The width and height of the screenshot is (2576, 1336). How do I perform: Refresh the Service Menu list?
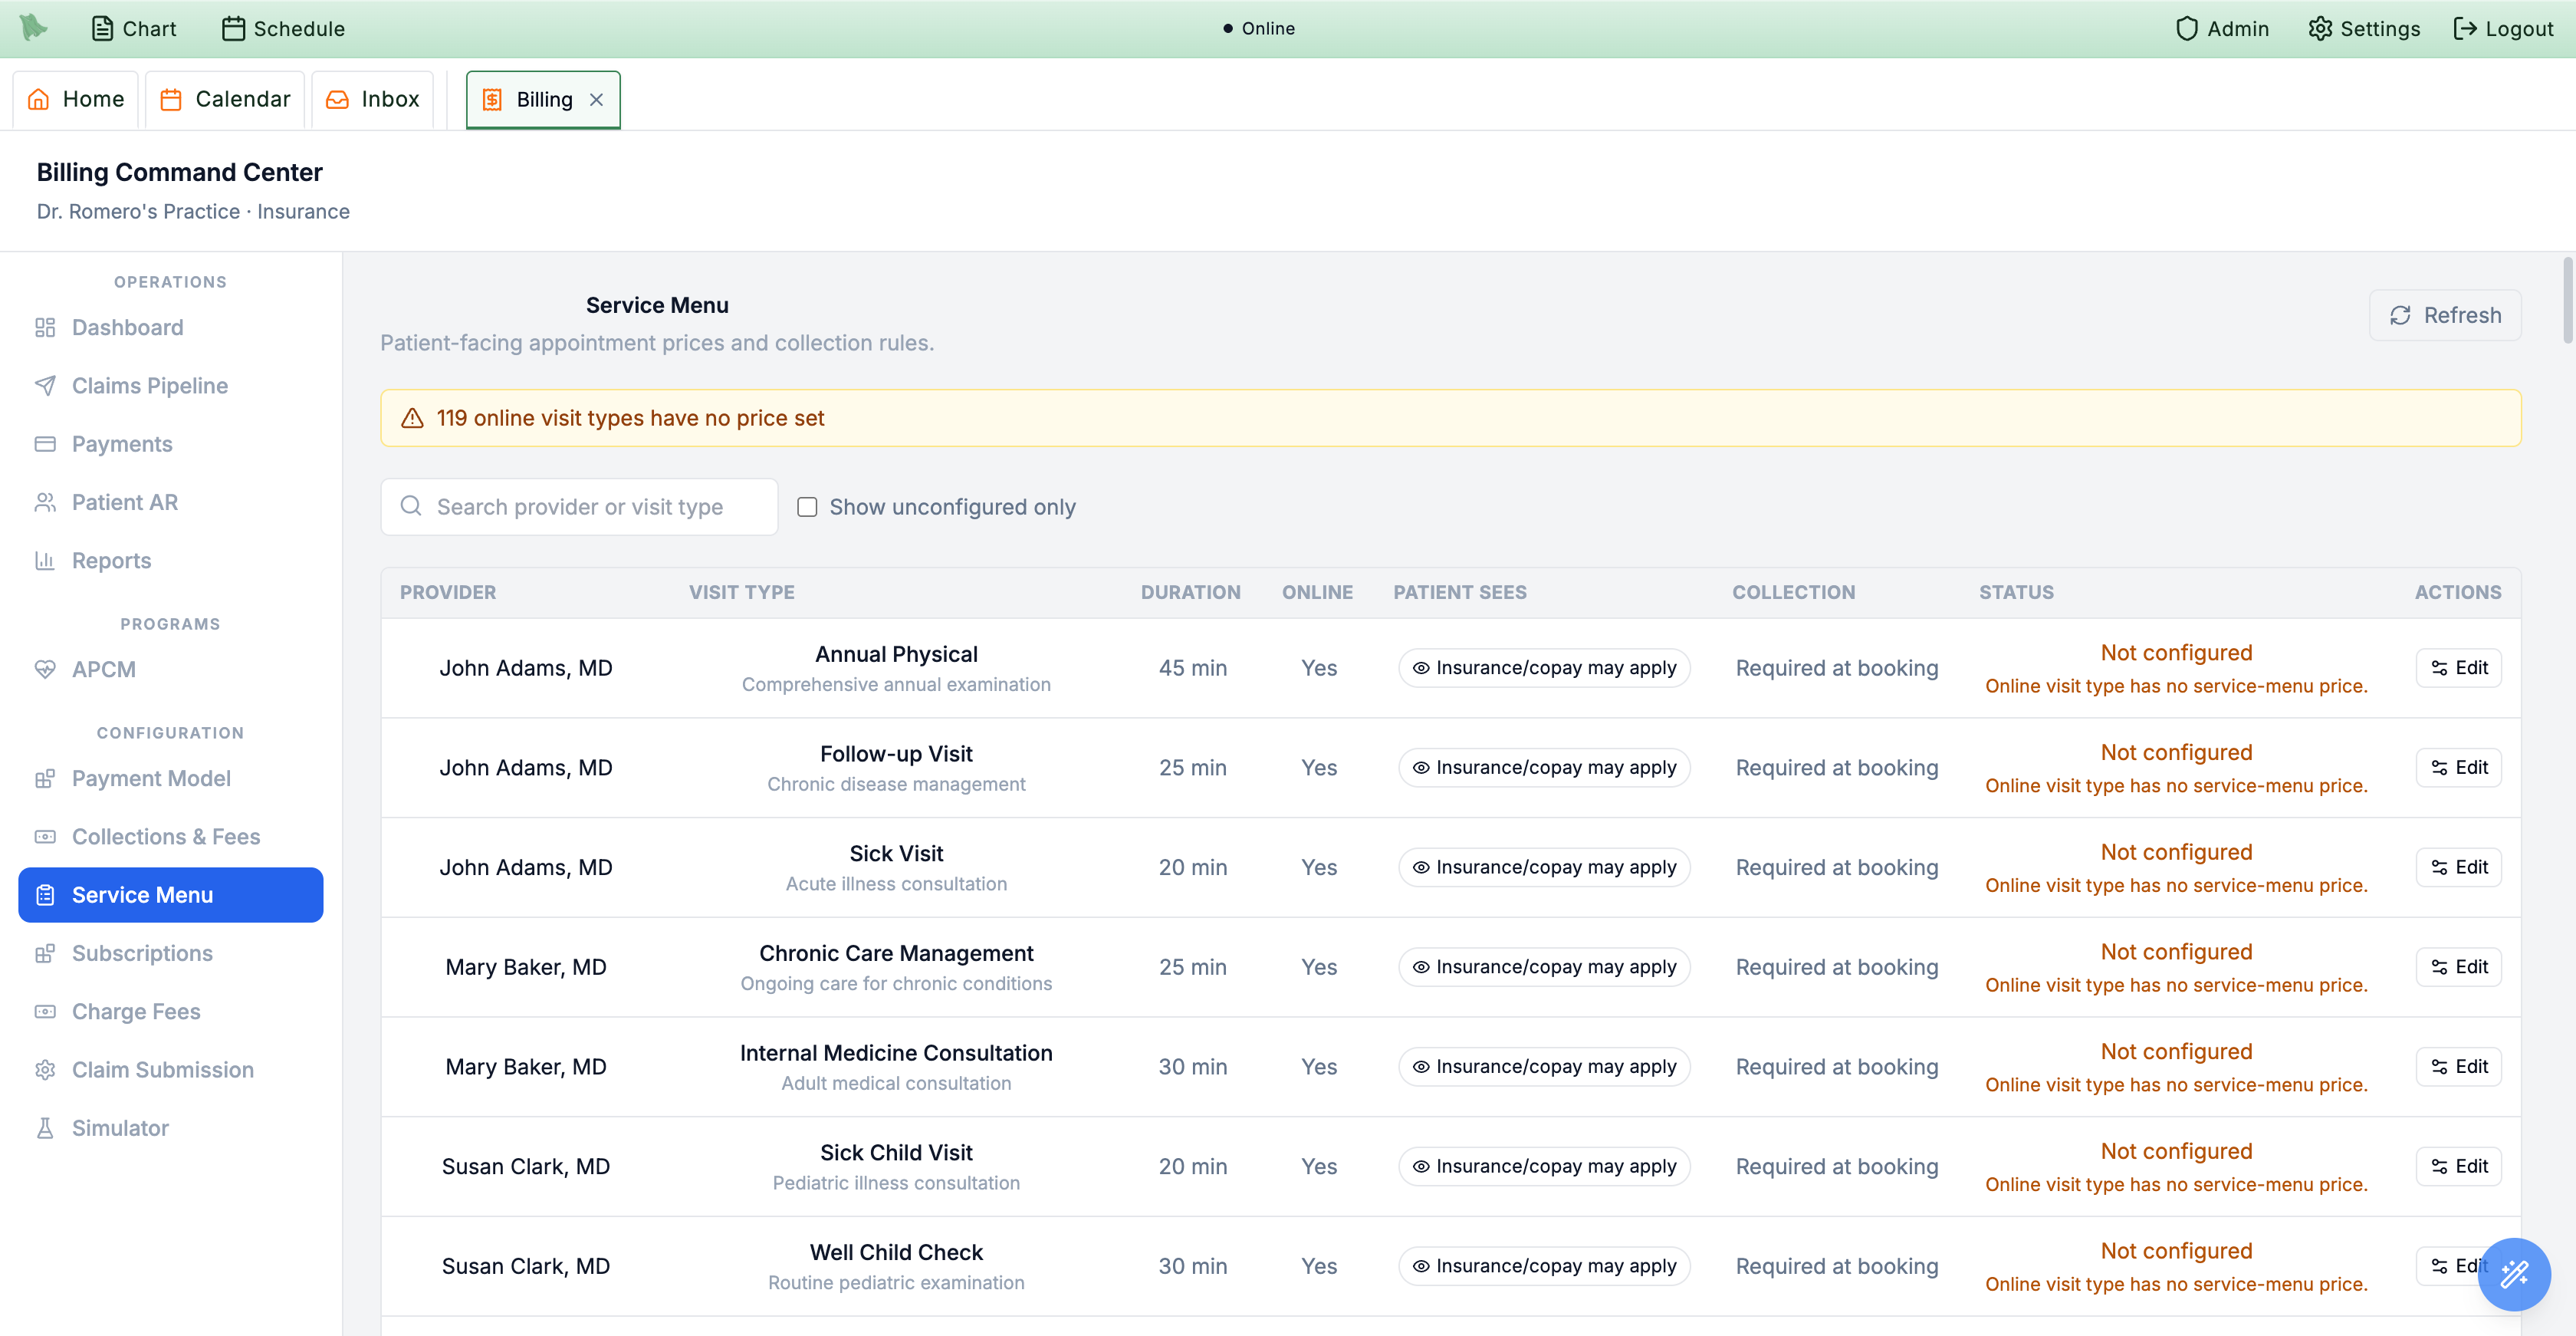tap(2444, 315)
